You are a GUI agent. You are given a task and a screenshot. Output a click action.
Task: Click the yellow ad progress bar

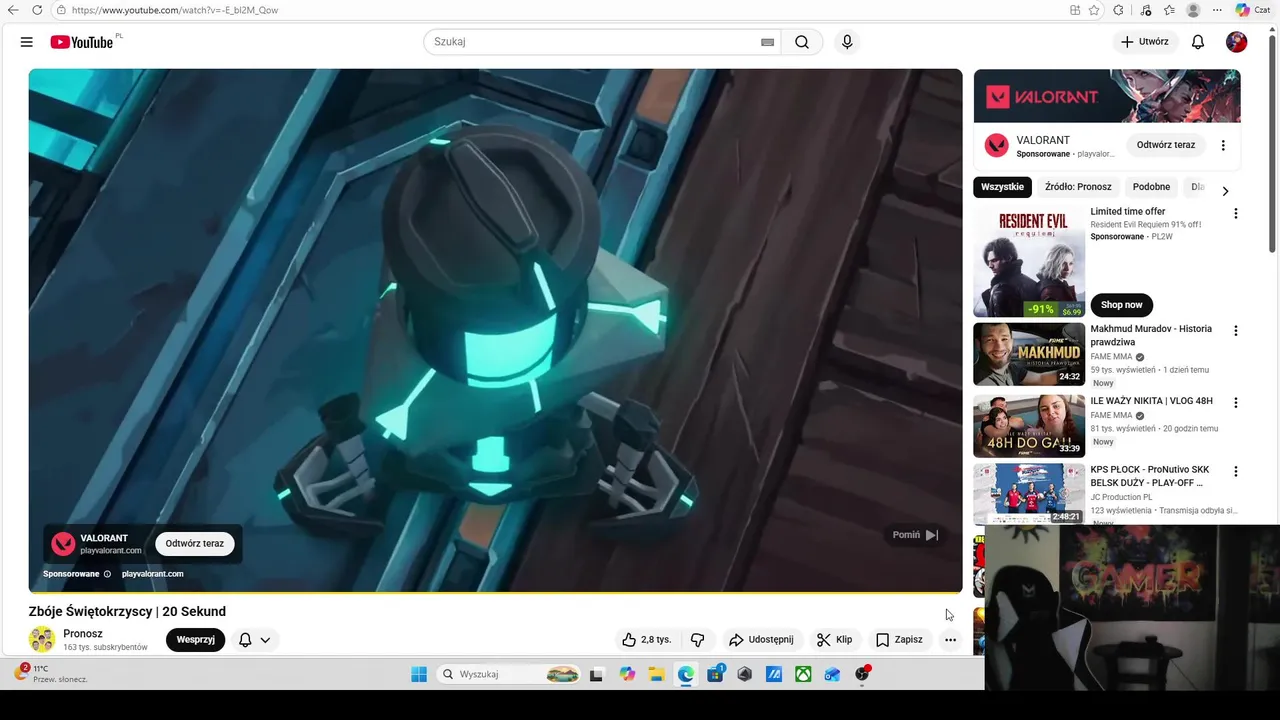[495, 593]
